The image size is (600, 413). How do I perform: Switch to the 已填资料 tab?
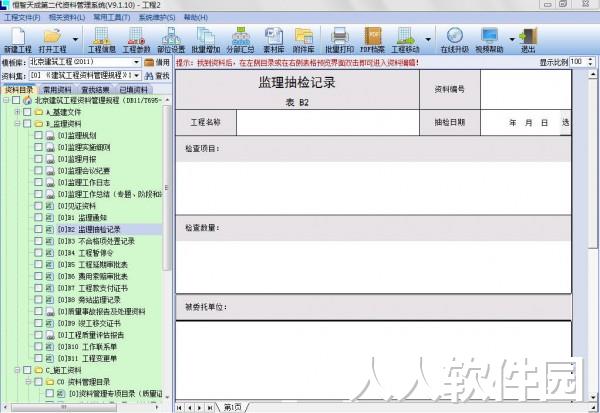tap(134, 90)
